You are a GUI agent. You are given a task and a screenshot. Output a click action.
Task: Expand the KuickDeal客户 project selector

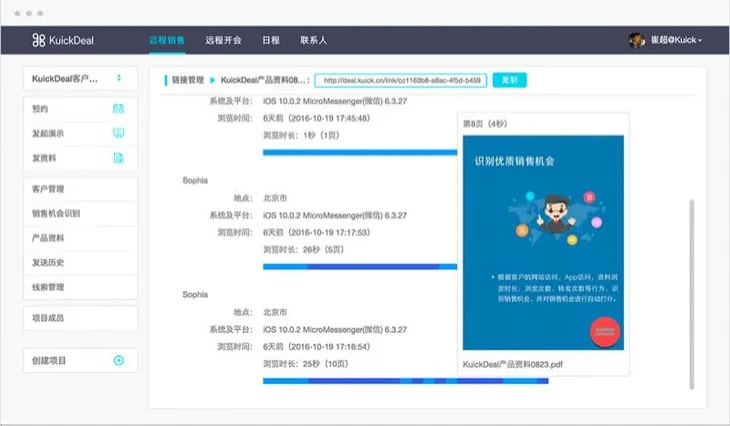tap(81, 78)
